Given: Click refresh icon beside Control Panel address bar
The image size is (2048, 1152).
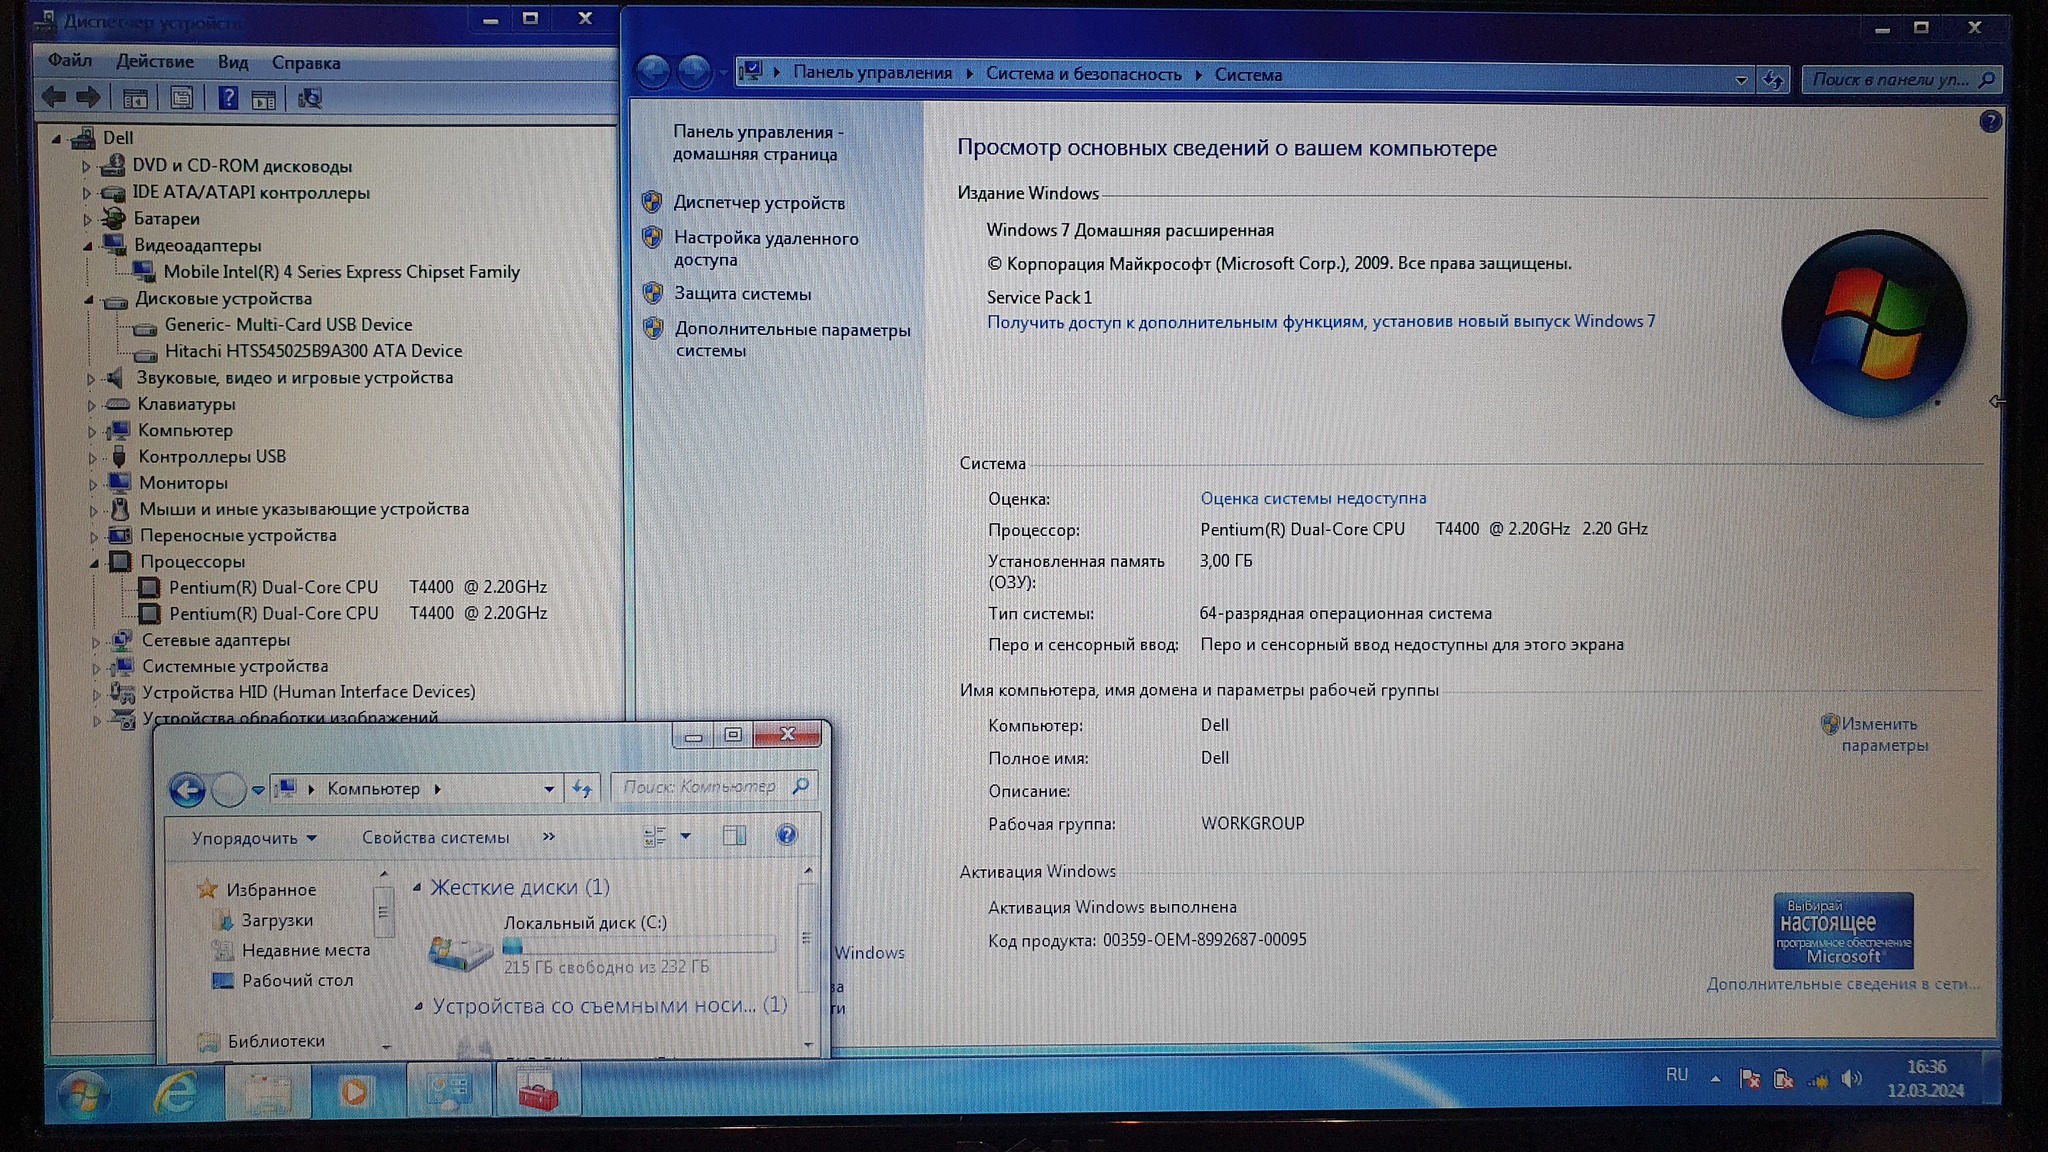Looking at the screenshot, I should tap(1773, 79).
